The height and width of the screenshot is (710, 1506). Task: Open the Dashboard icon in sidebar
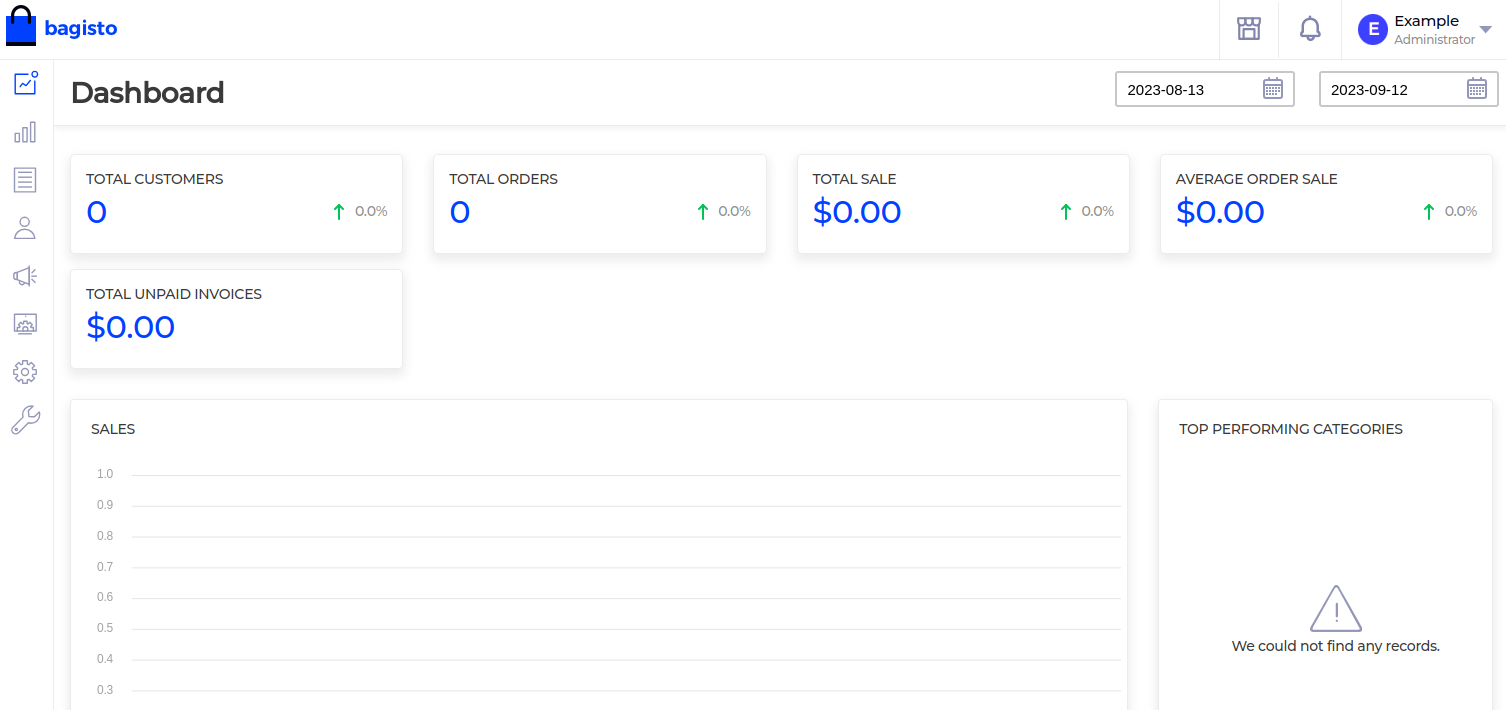point(25,84)
